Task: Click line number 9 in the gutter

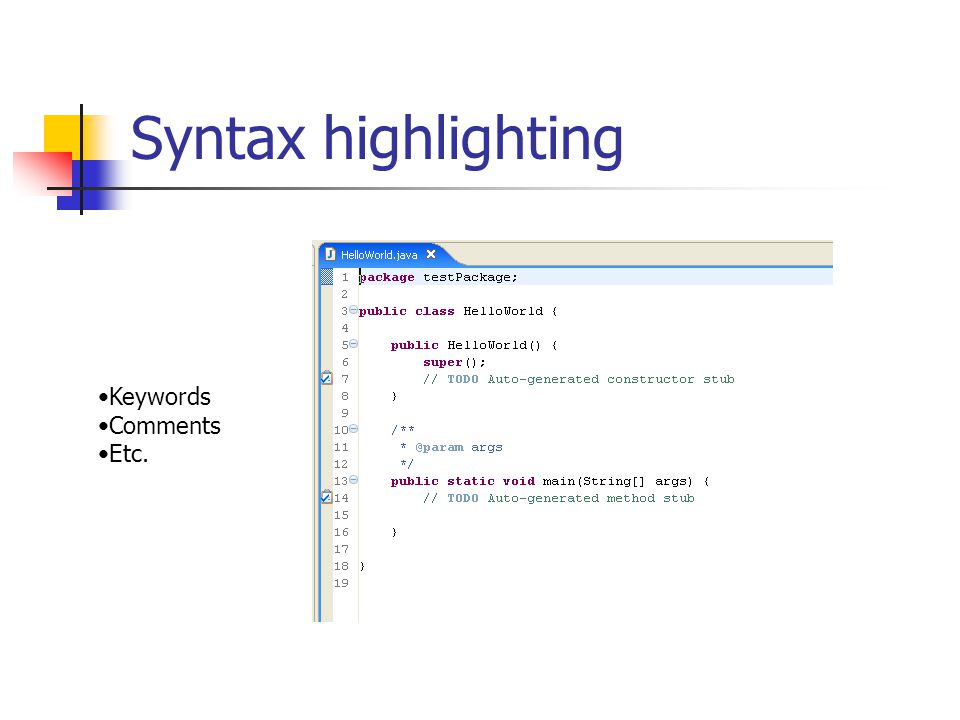Action: click(x=345, y=413)
